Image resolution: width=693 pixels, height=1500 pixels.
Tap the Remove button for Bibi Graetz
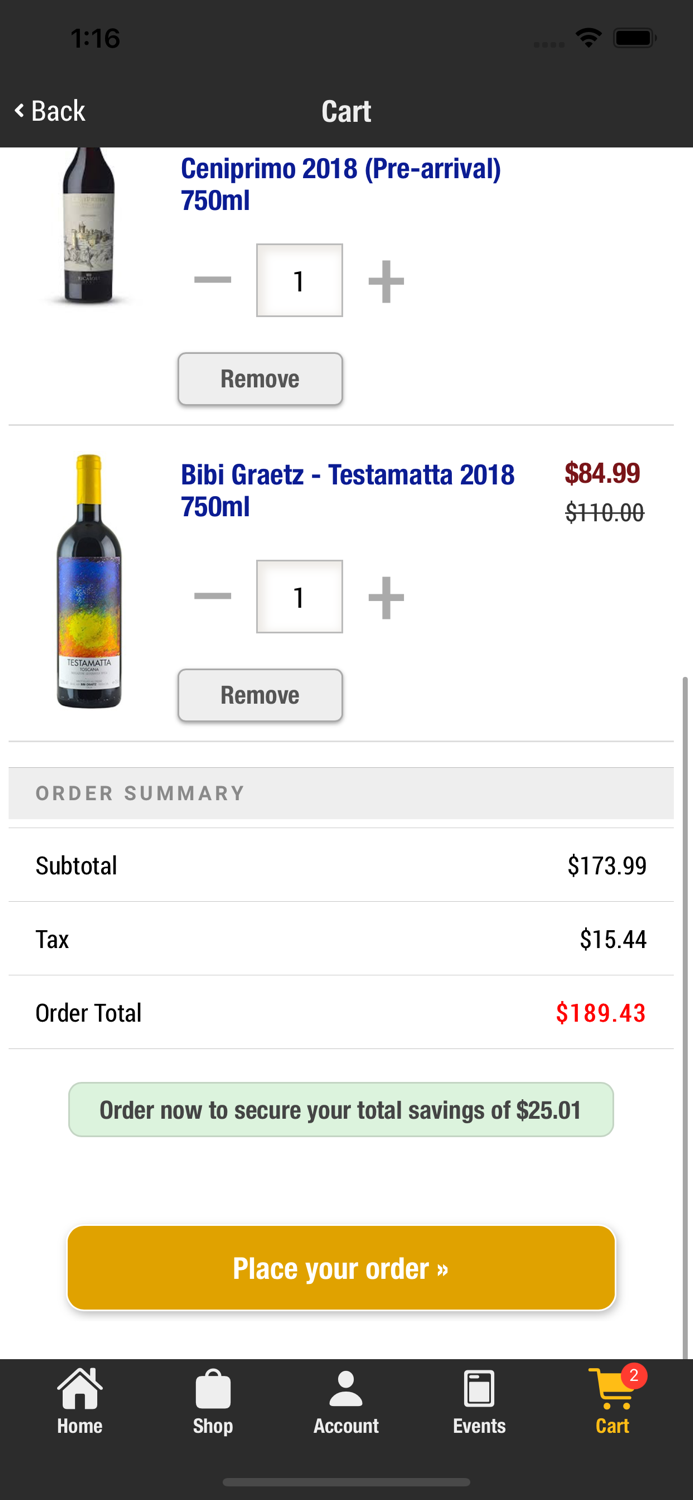(260, 695)
